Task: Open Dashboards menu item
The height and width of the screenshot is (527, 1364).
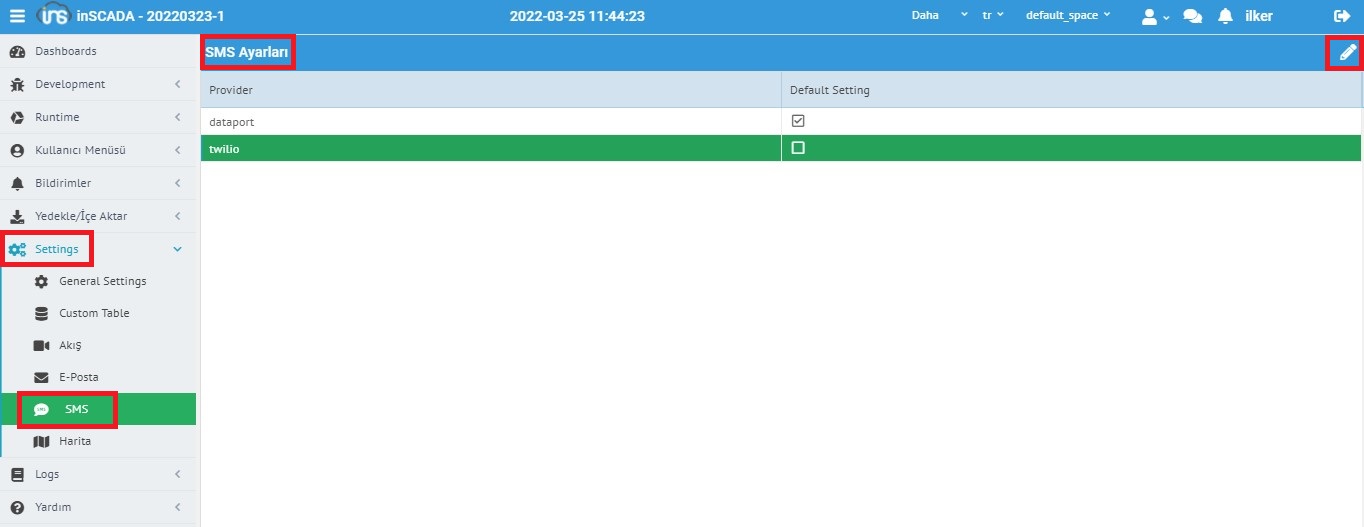Action: tap(98, 51)
